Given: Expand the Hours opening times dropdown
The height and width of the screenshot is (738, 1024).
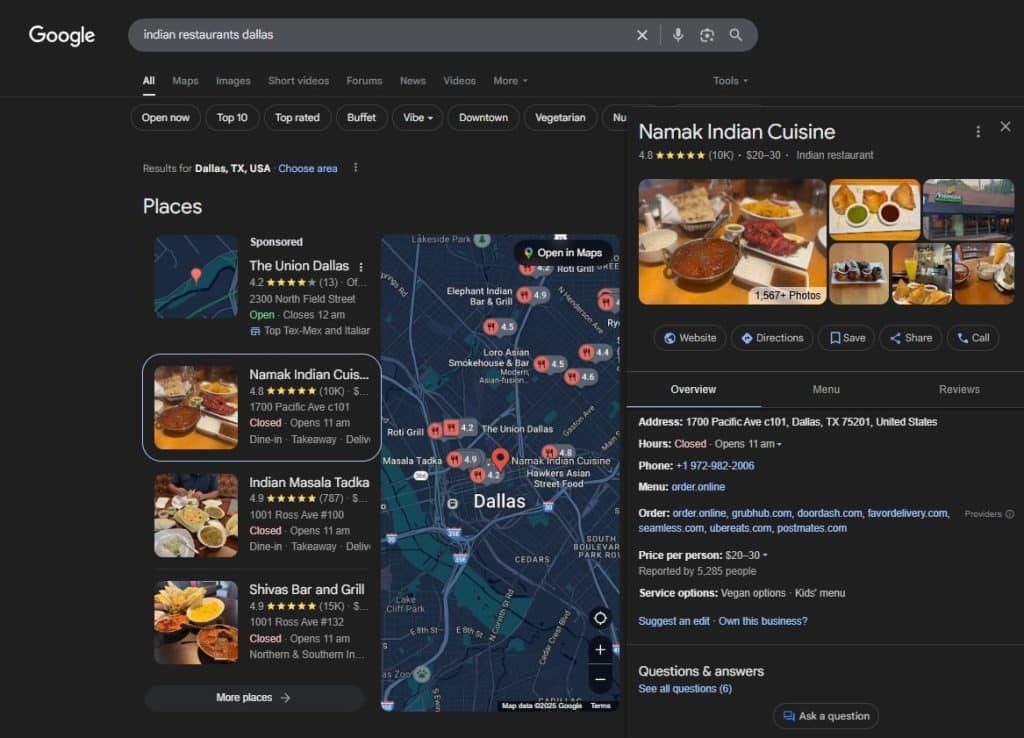Looking at the screenshot, I should tap(748, 444).
